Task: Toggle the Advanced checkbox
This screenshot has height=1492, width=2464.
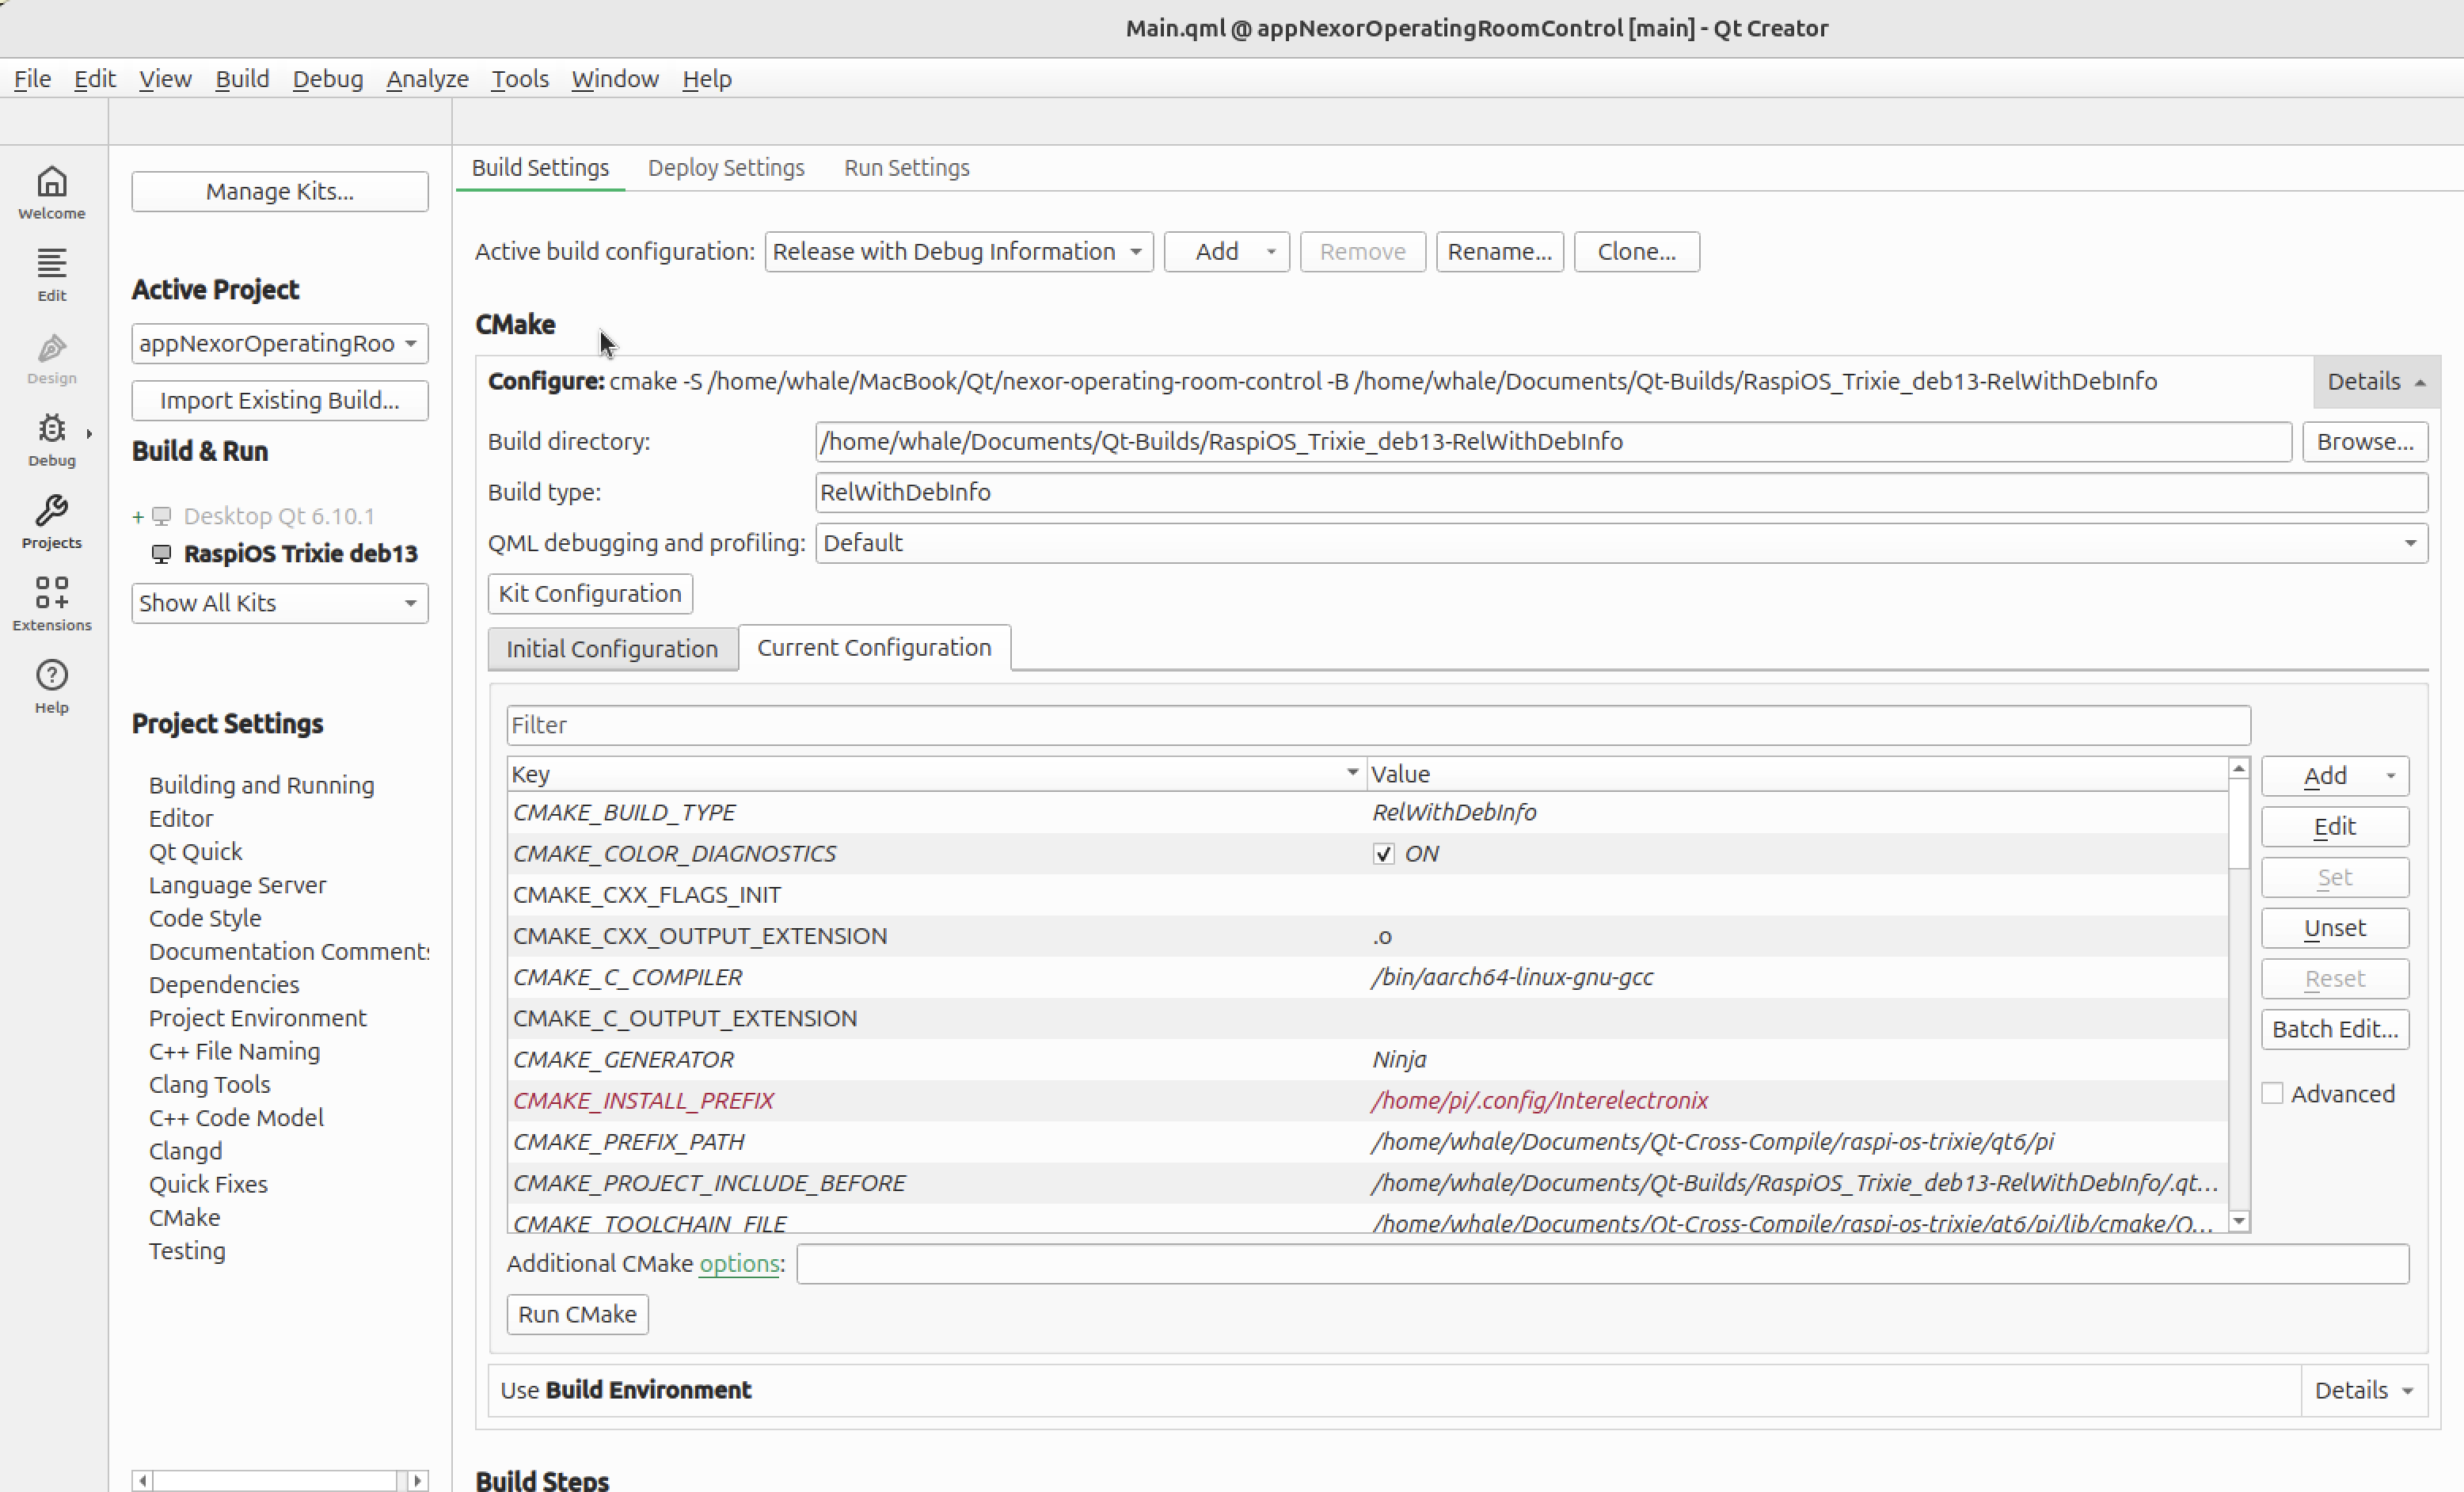Action: pos(2272,1093)
